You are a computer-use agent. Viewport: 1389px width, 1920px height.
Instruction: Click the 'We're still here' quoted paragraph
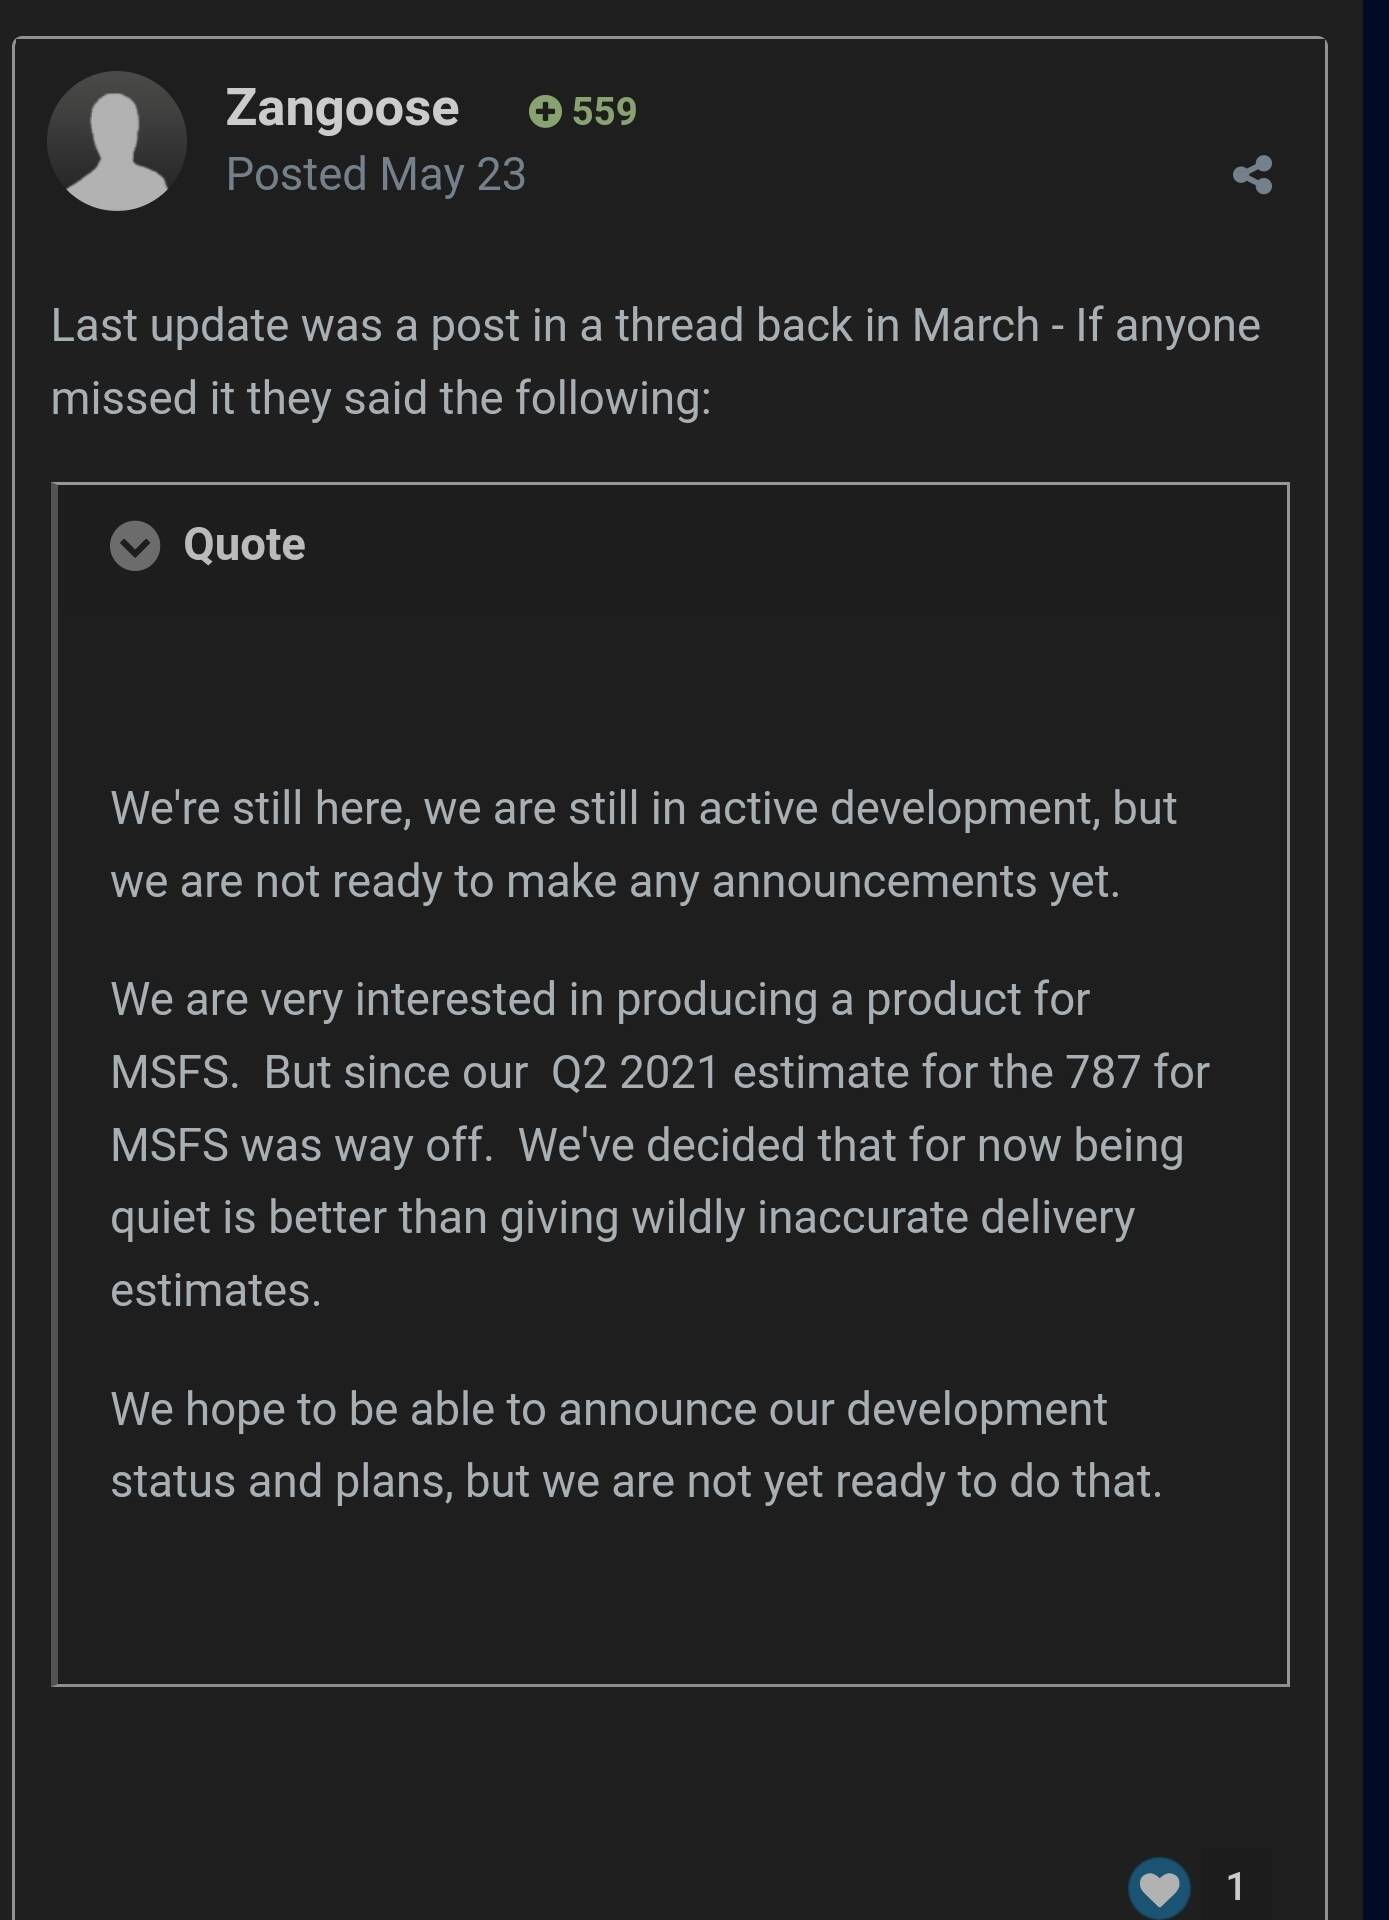point(643,845)
